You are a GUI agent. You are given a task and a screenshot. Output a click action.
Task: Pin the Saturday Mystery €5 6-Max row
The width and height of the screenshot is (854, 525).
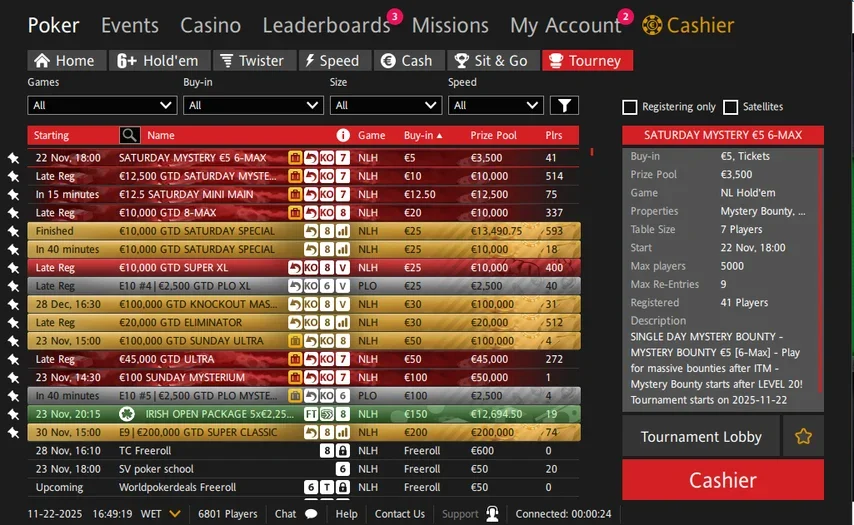tap(13, 158)
